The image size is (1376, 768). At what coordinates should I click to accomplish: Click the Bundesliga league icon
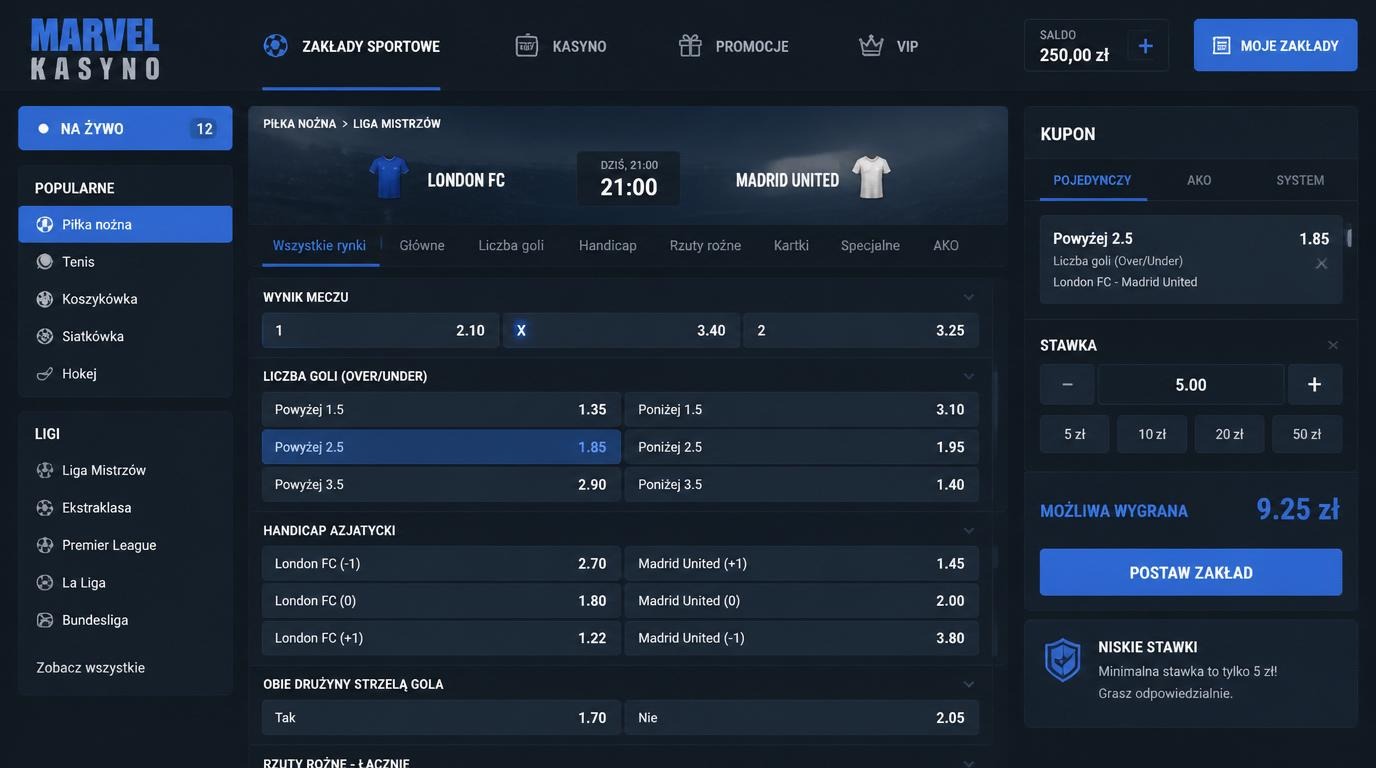point(44,620)
